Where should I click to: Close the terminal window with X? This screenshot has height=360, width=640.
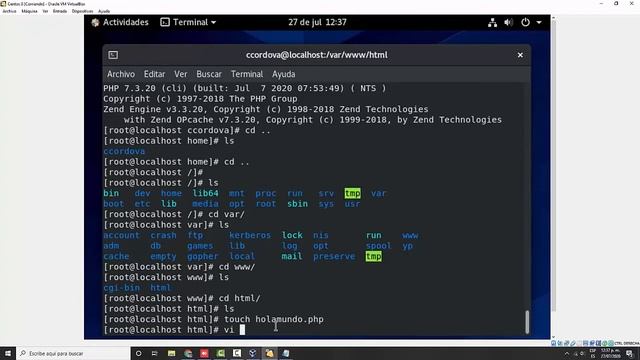tap(520, 55)
